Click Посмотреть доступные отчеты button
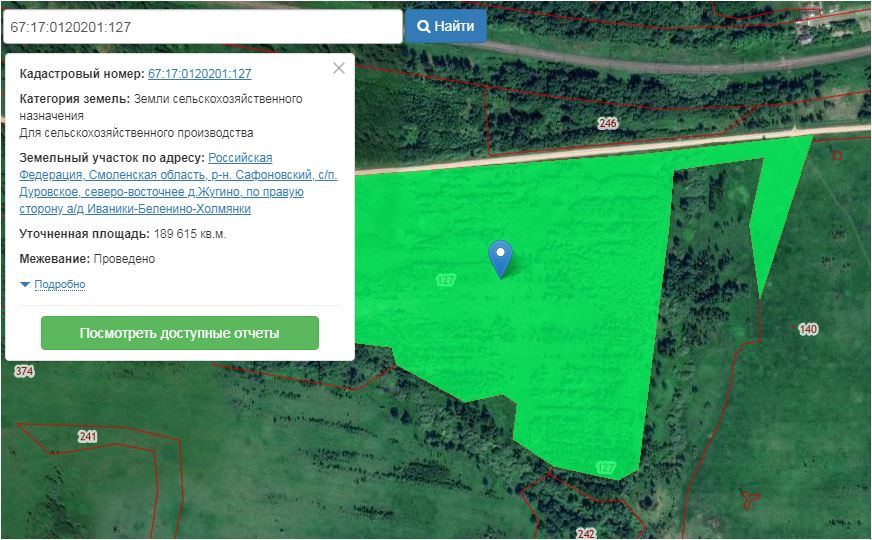This screenshot has height=540, width=872. (180, 333)
